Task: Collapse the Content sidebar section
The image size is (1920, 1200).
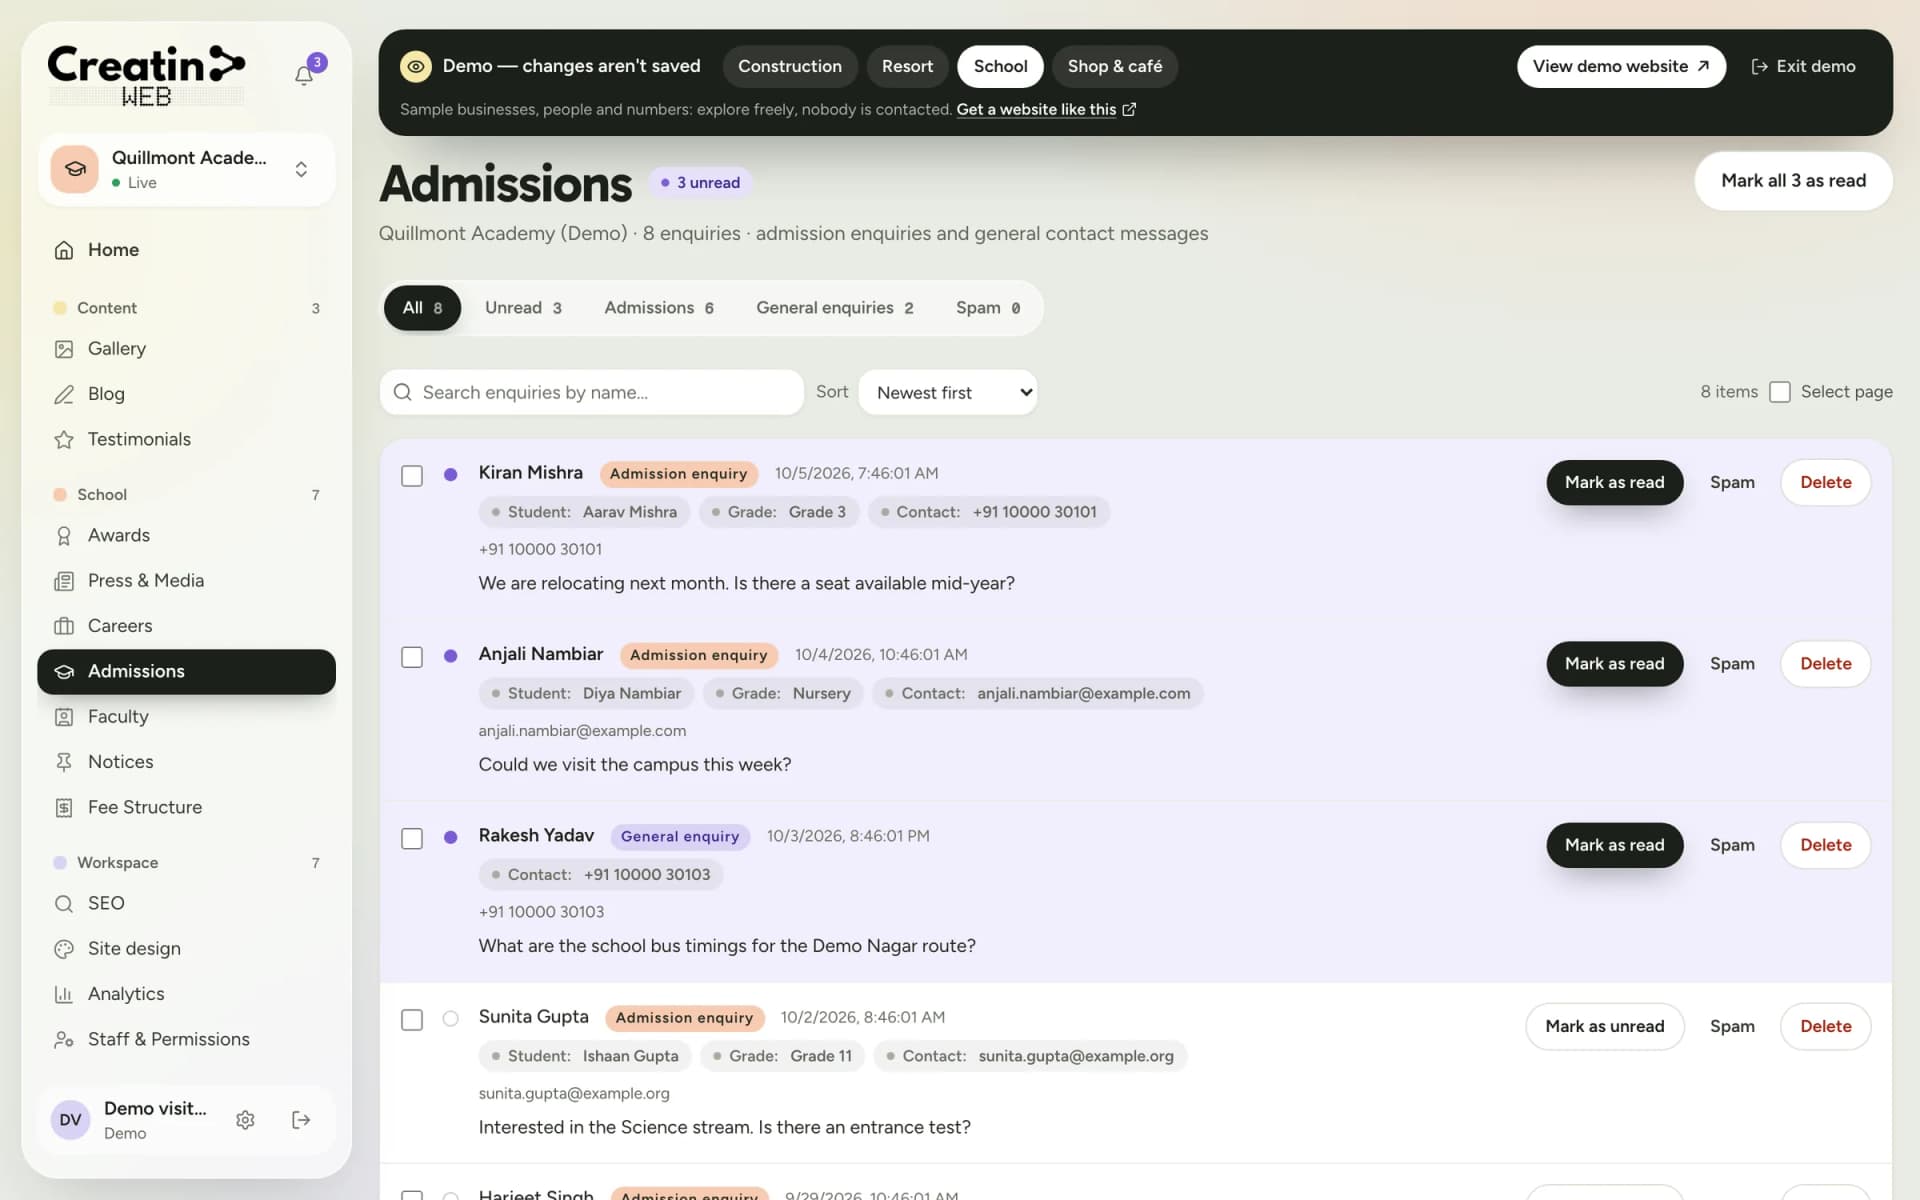Action: pos(187,308)
